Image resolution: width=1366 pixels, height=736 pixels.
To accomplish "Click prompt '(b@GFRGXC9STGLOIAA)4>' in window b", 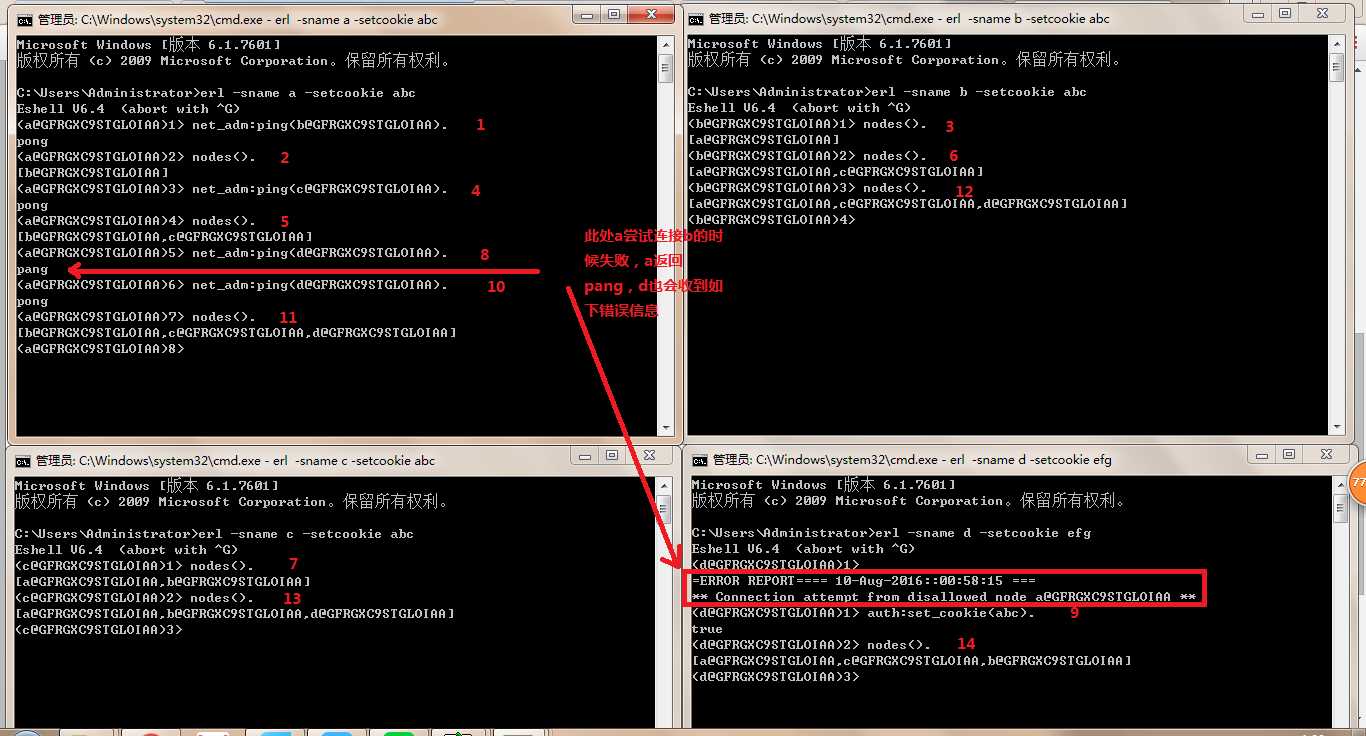I will pos(772,219).
